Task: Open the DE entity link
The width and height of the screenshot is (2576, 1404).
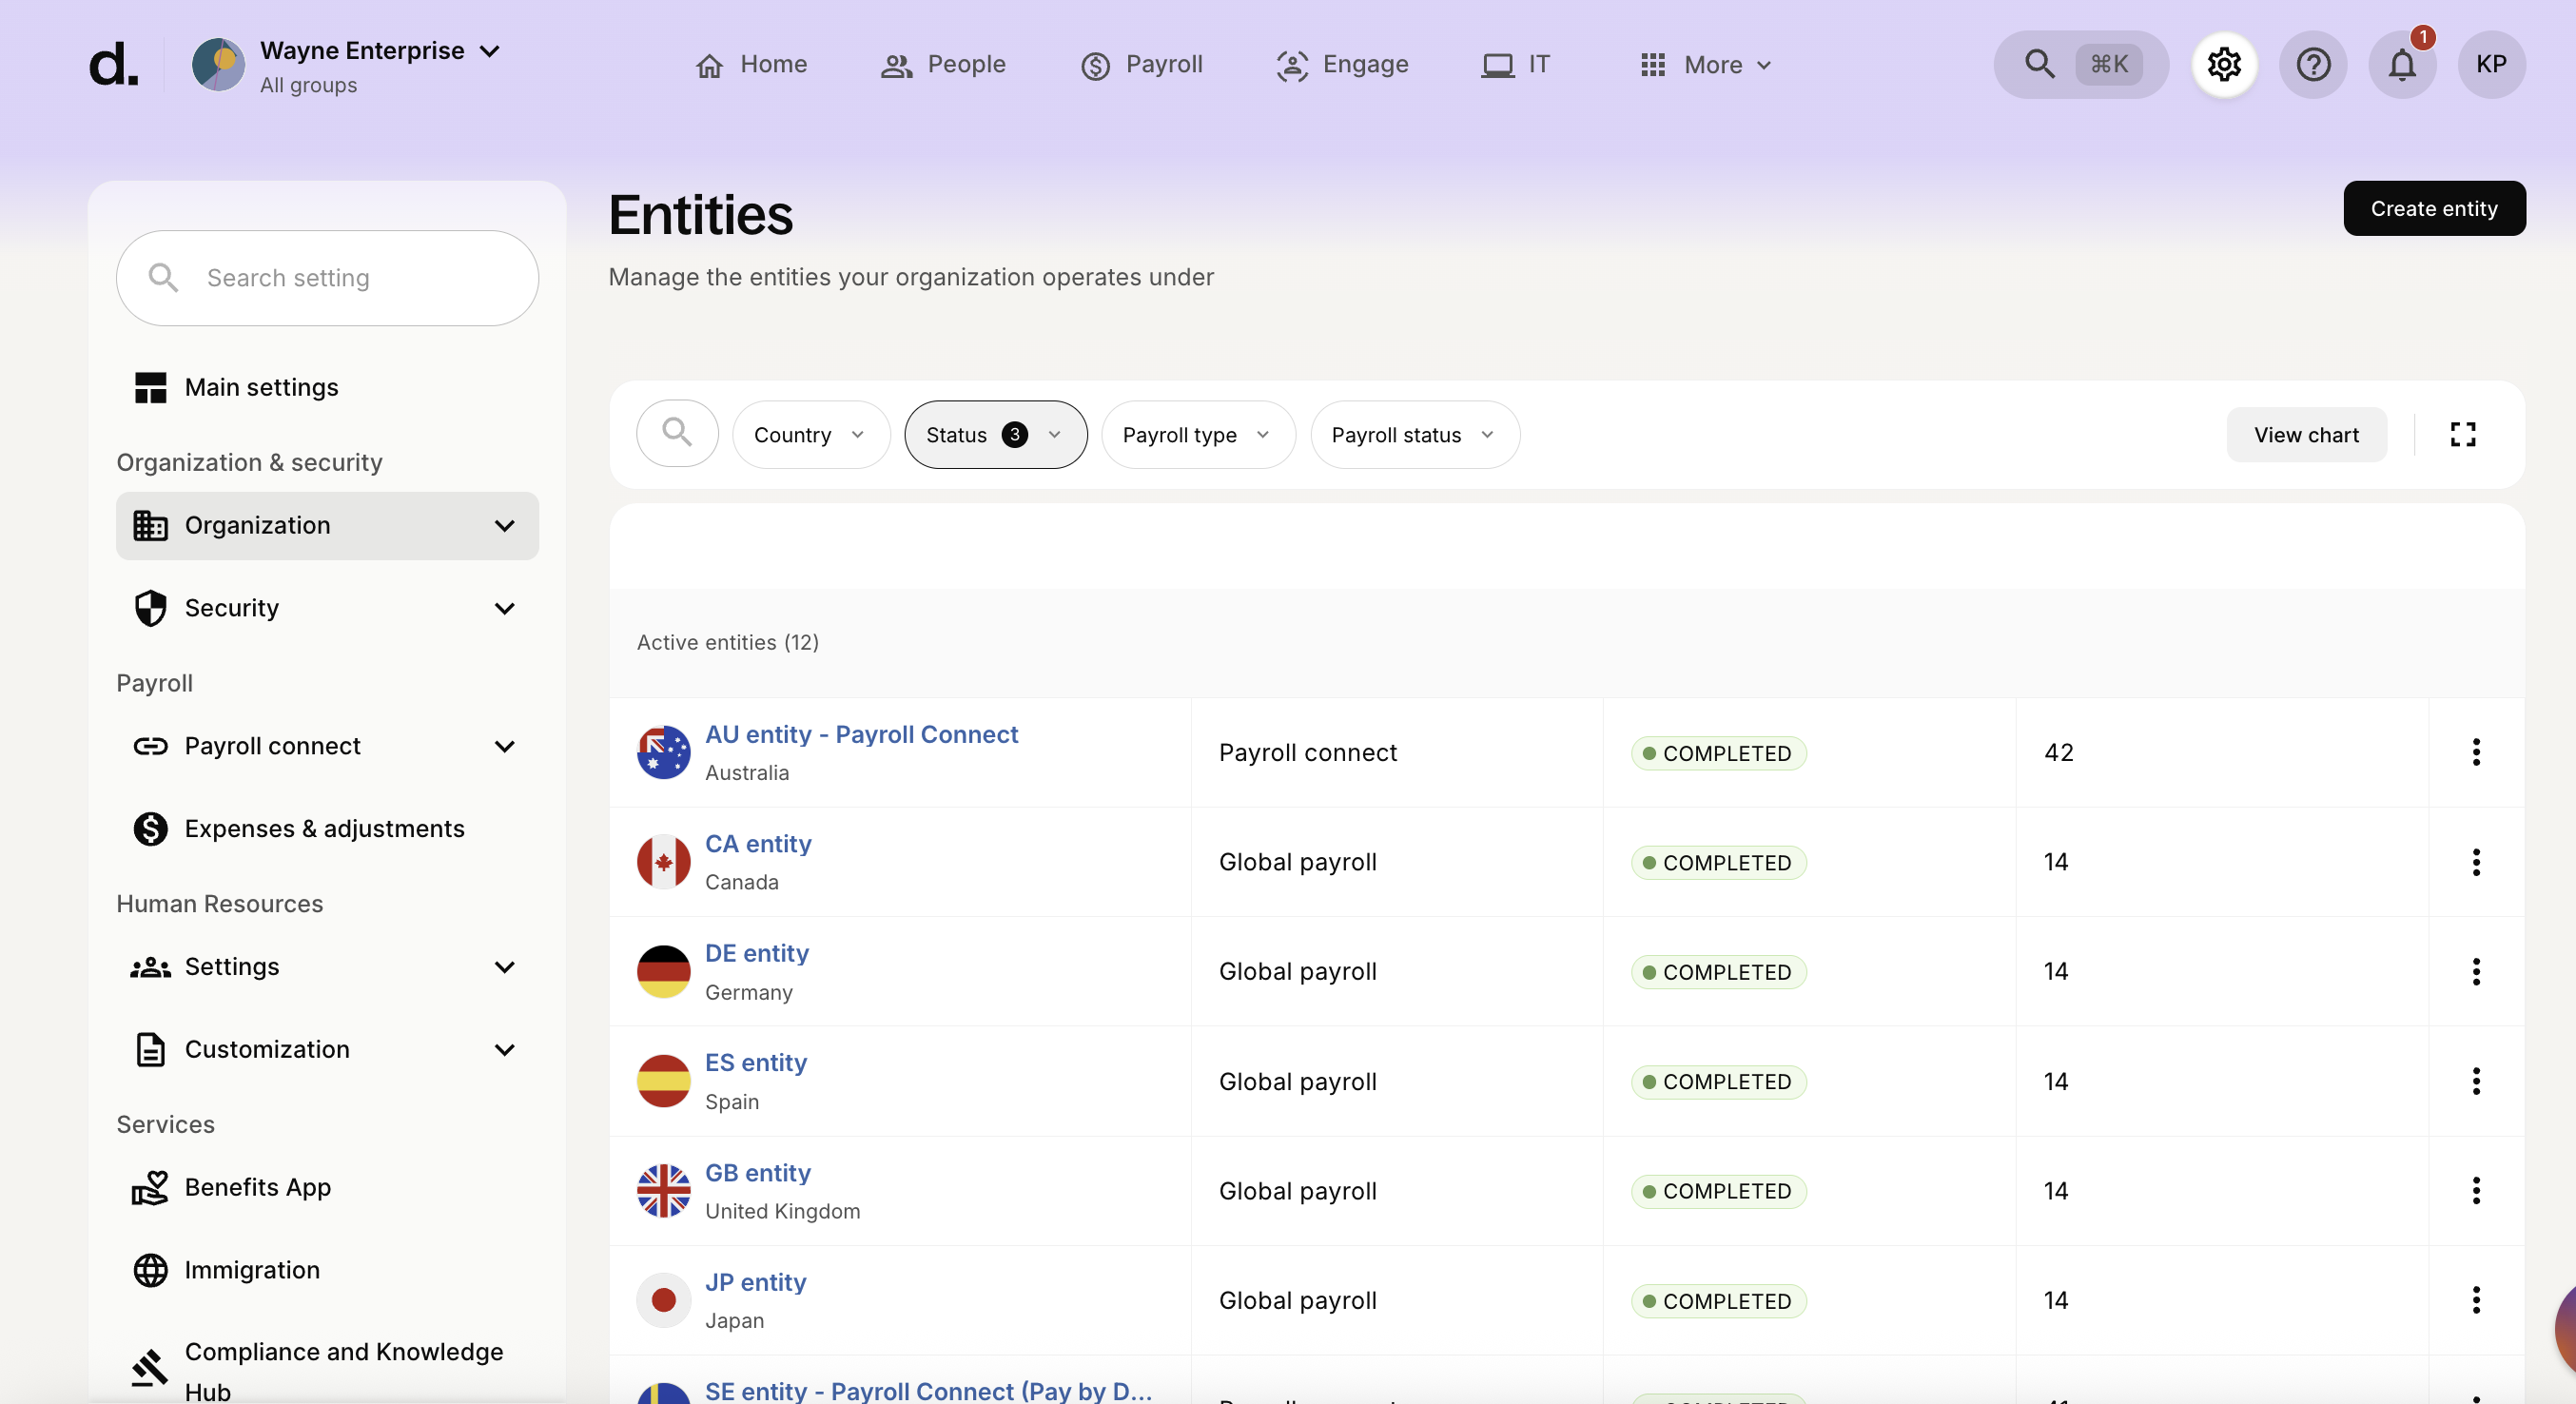Action: 757,953
